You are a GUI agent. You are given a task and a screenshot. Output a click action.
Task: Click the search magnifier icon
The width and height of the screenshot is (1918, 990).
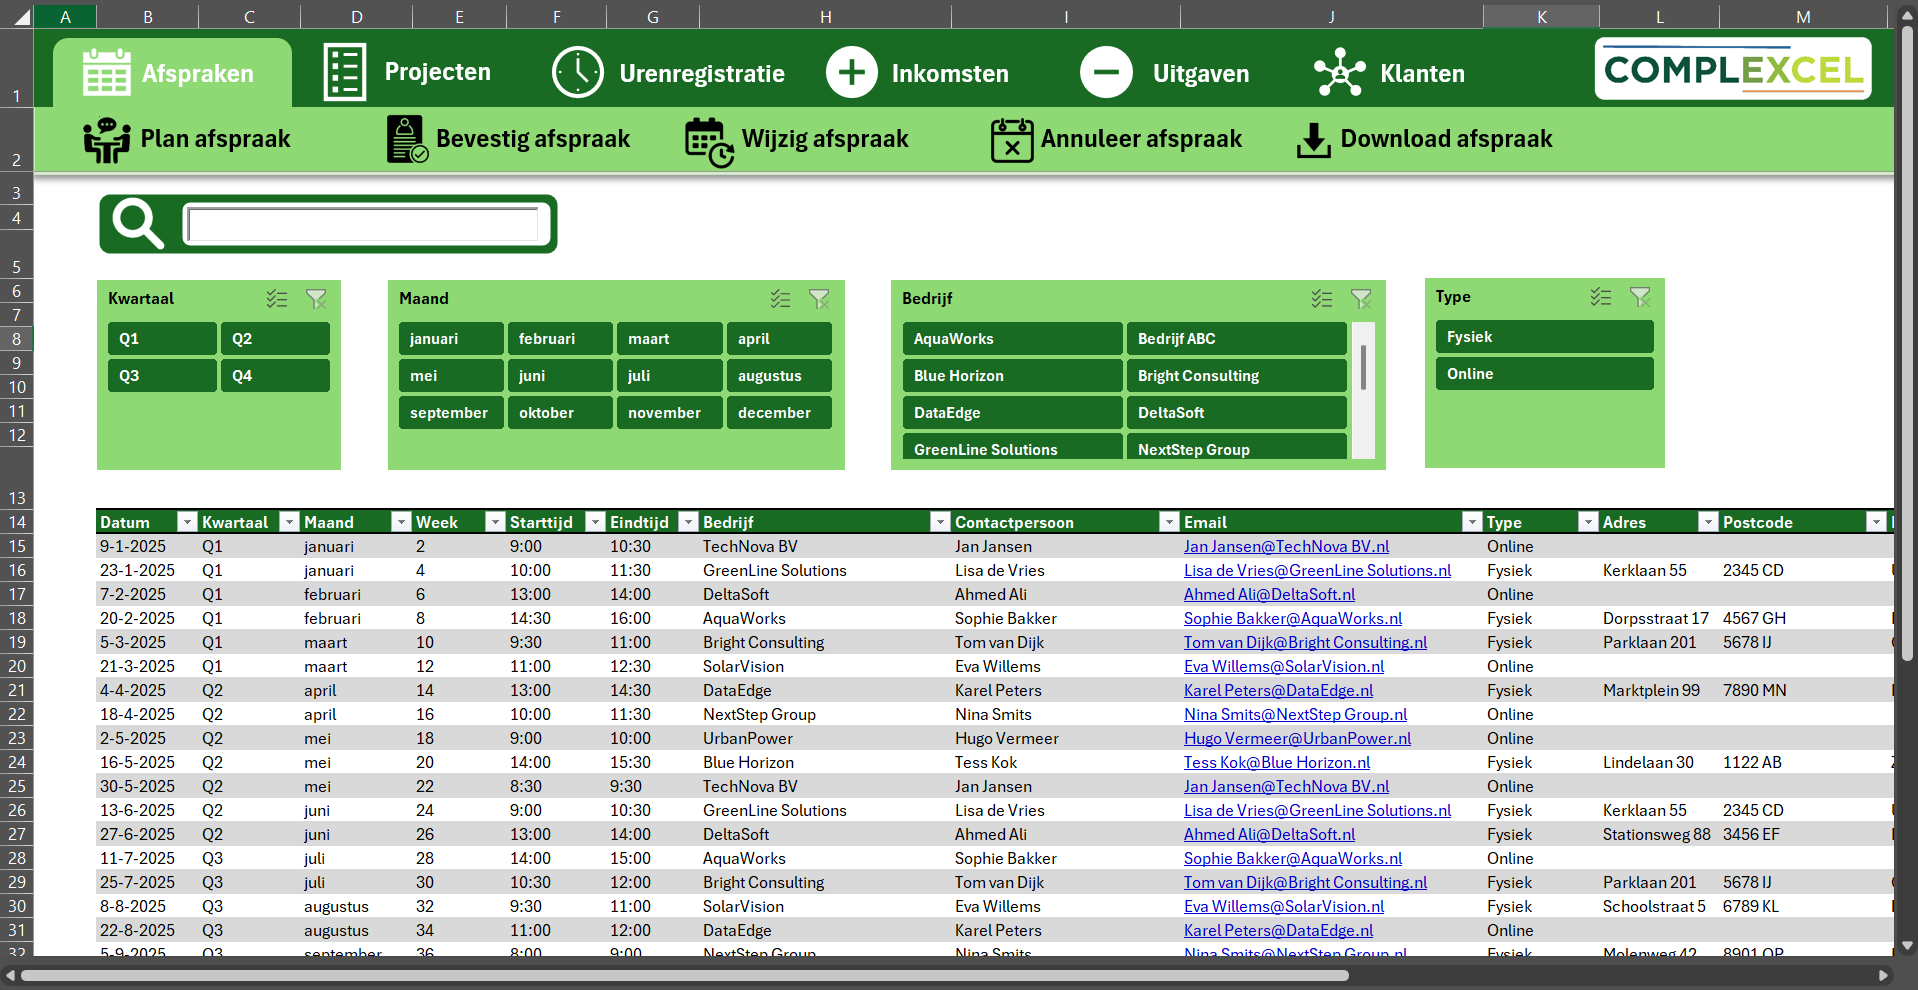point(138,223)
